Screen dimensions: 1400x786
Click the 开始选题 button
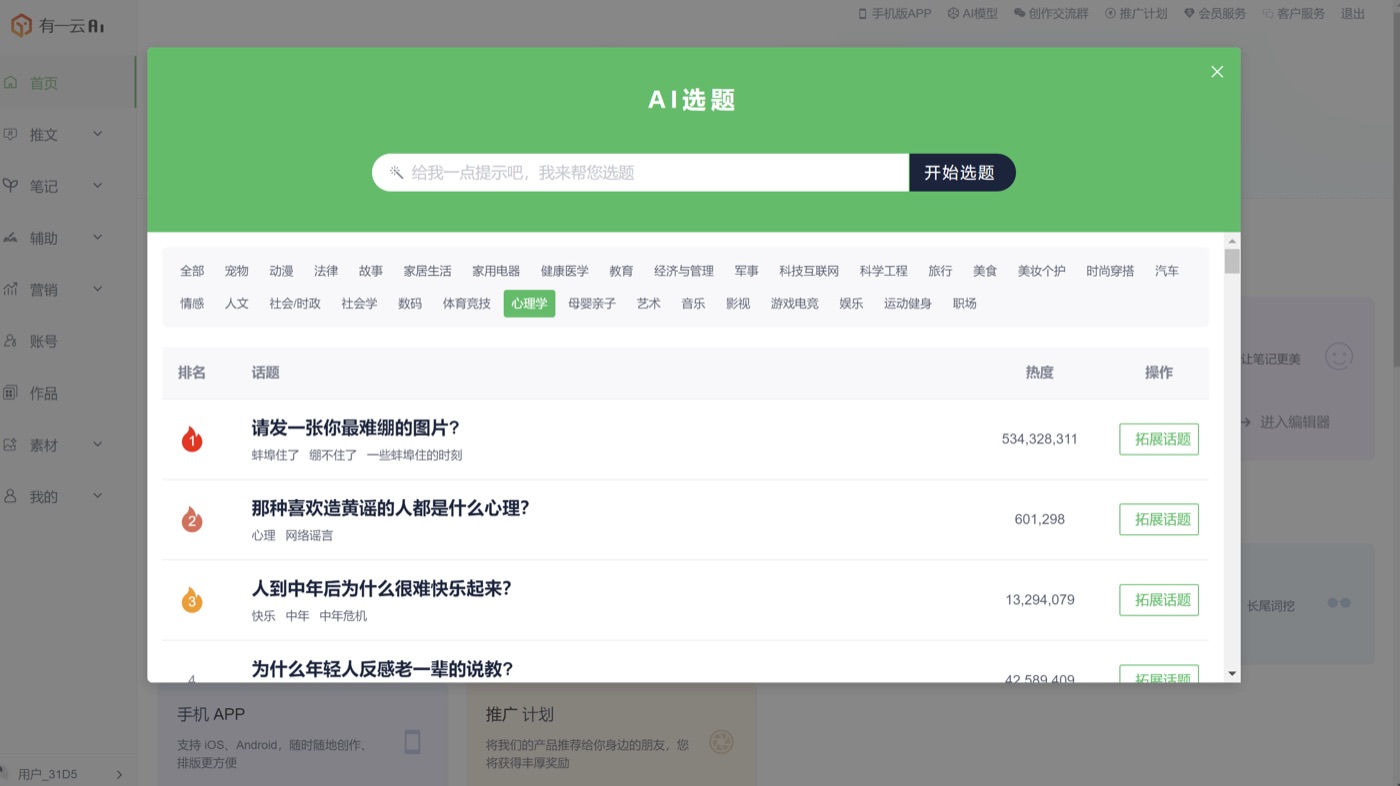coord(962,172)
